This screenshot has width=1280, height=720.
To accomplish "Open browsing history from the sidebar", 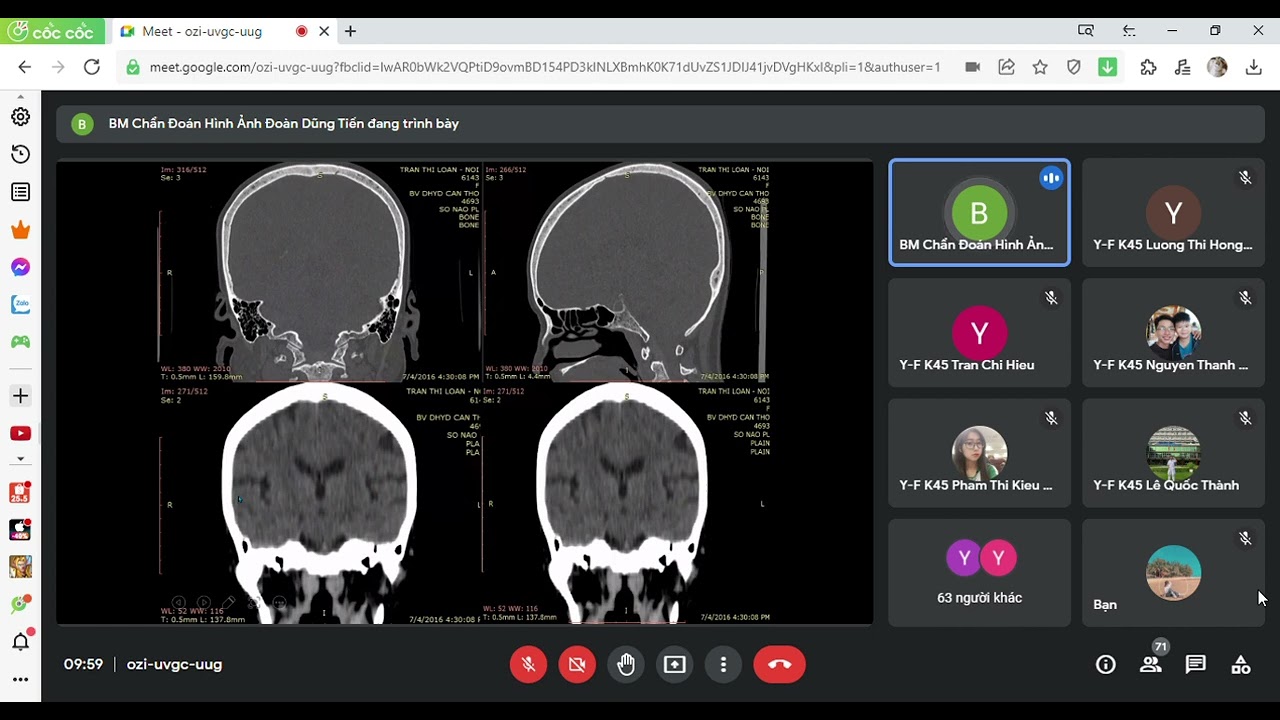I will coord(20,154).
